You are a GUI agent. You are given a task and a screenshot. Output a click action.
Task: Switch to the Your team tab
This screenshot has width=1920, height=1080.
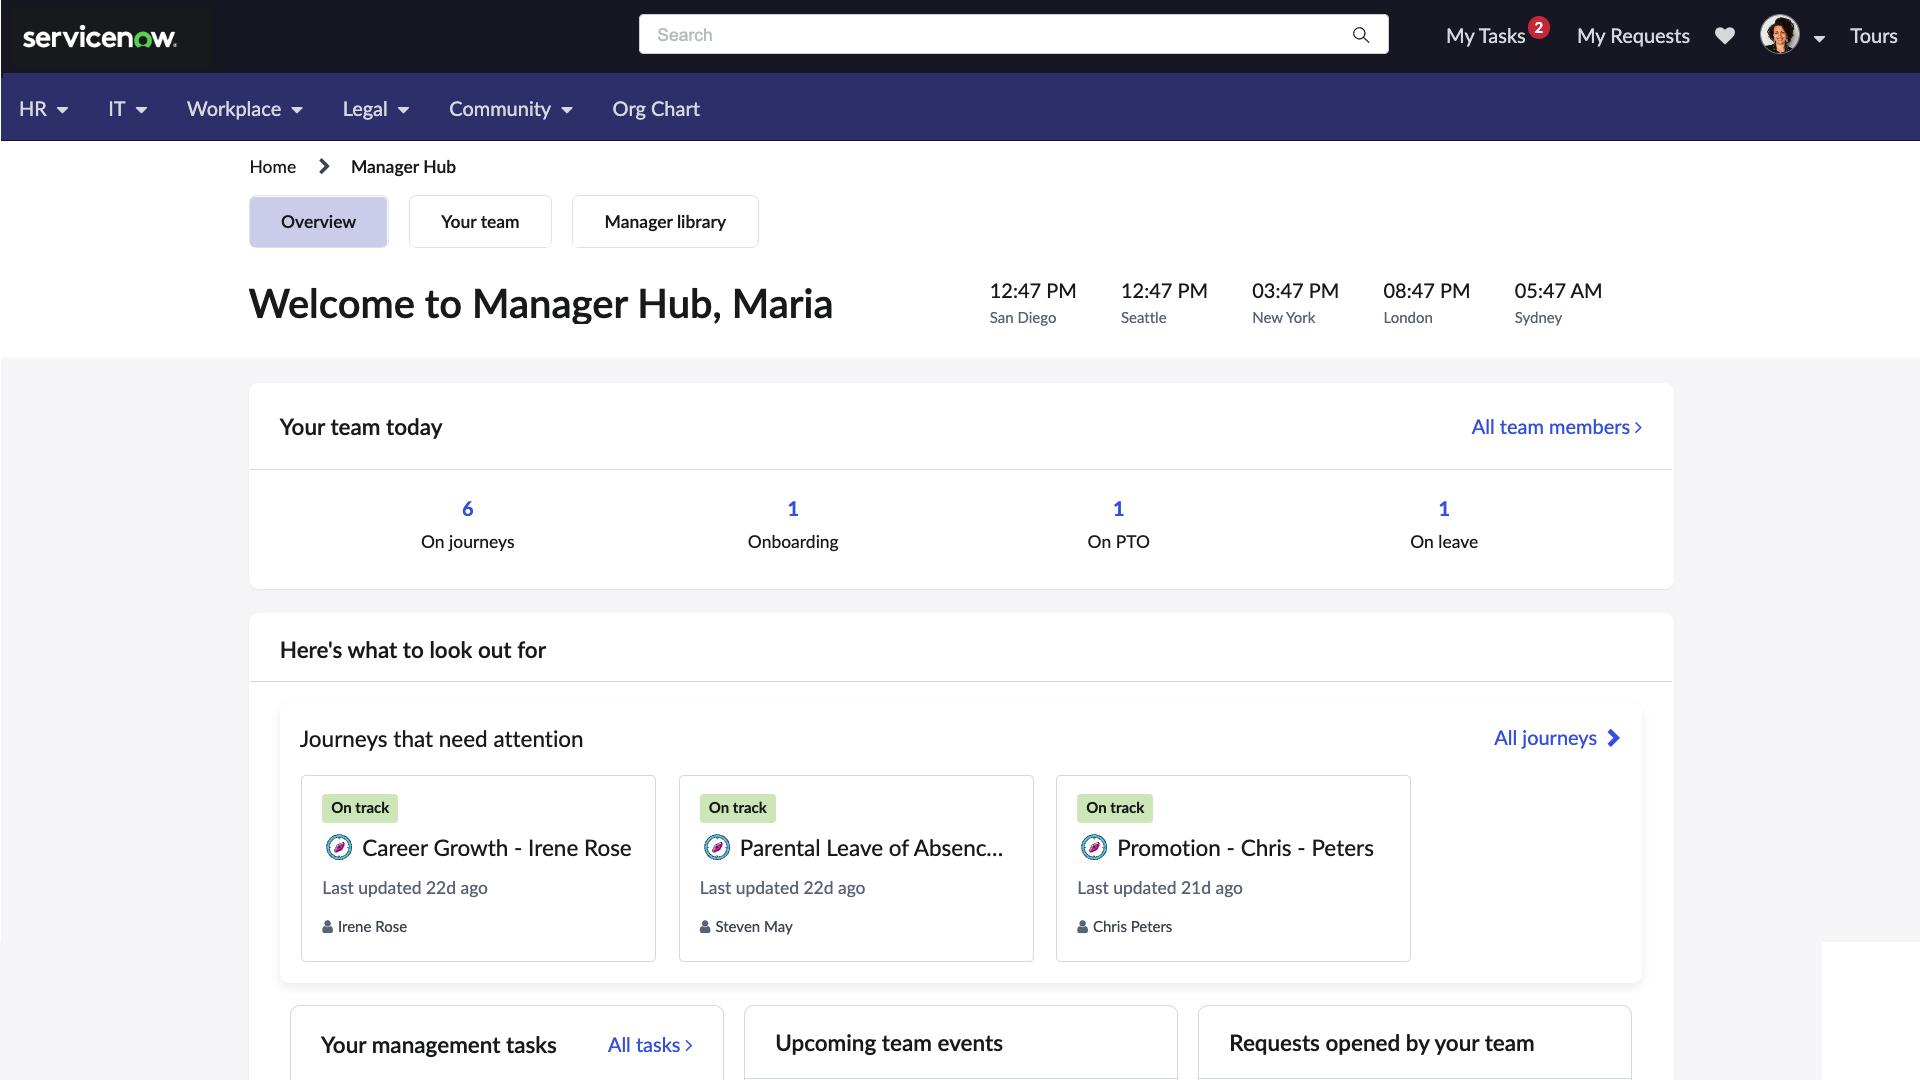[480, 220]
